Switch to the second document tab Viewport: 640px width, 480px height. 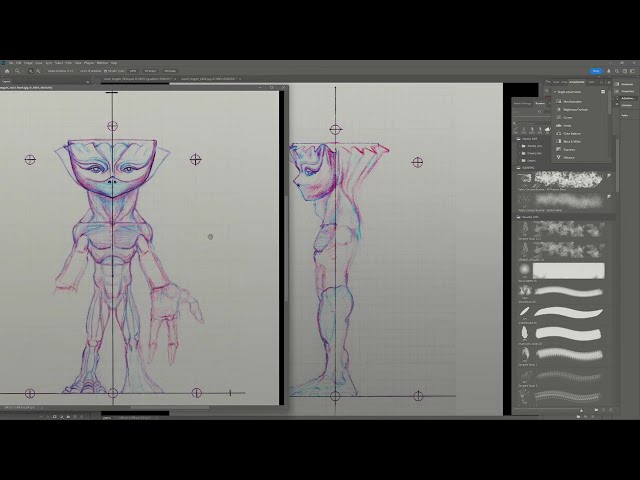(x=210, y=79)
